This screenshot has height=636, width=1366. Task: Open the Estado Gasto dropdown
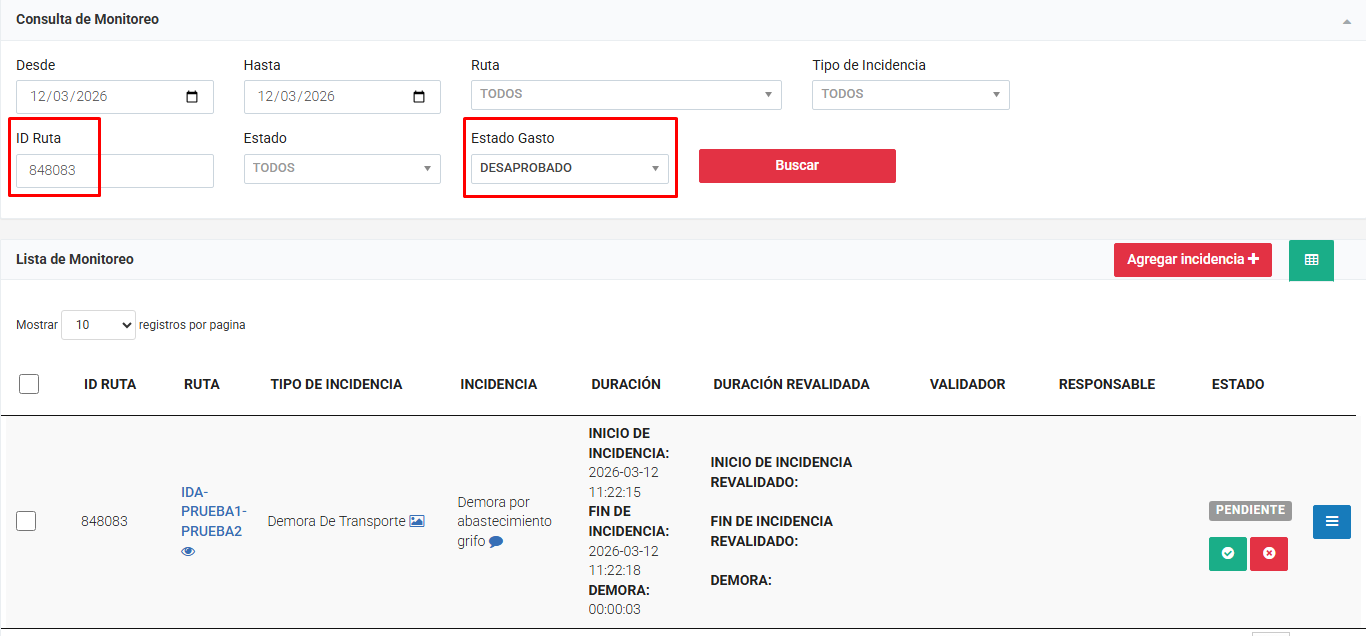tap(570, 169)
